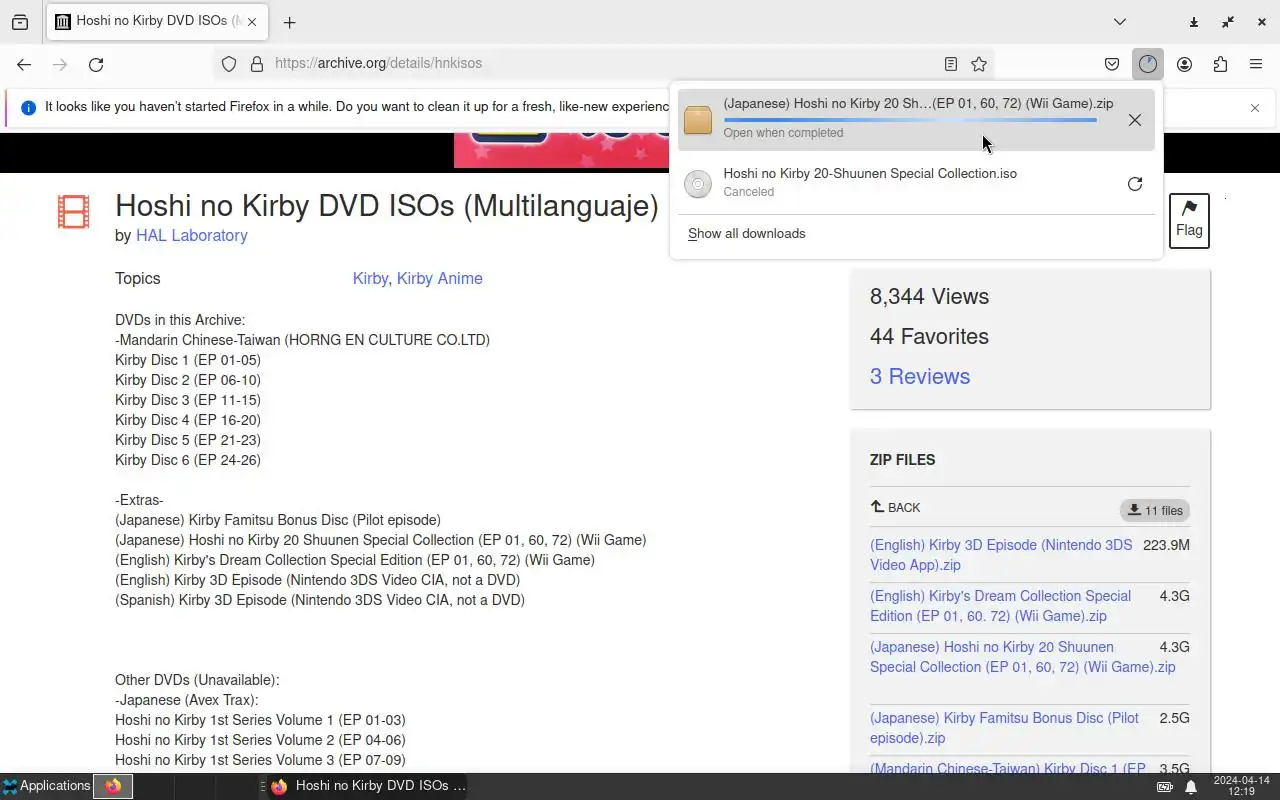Download Japanese Kirby Famitsu Bonus Disc zip
Viewport: 1280px width, 800px height.
coord(1004,728)
